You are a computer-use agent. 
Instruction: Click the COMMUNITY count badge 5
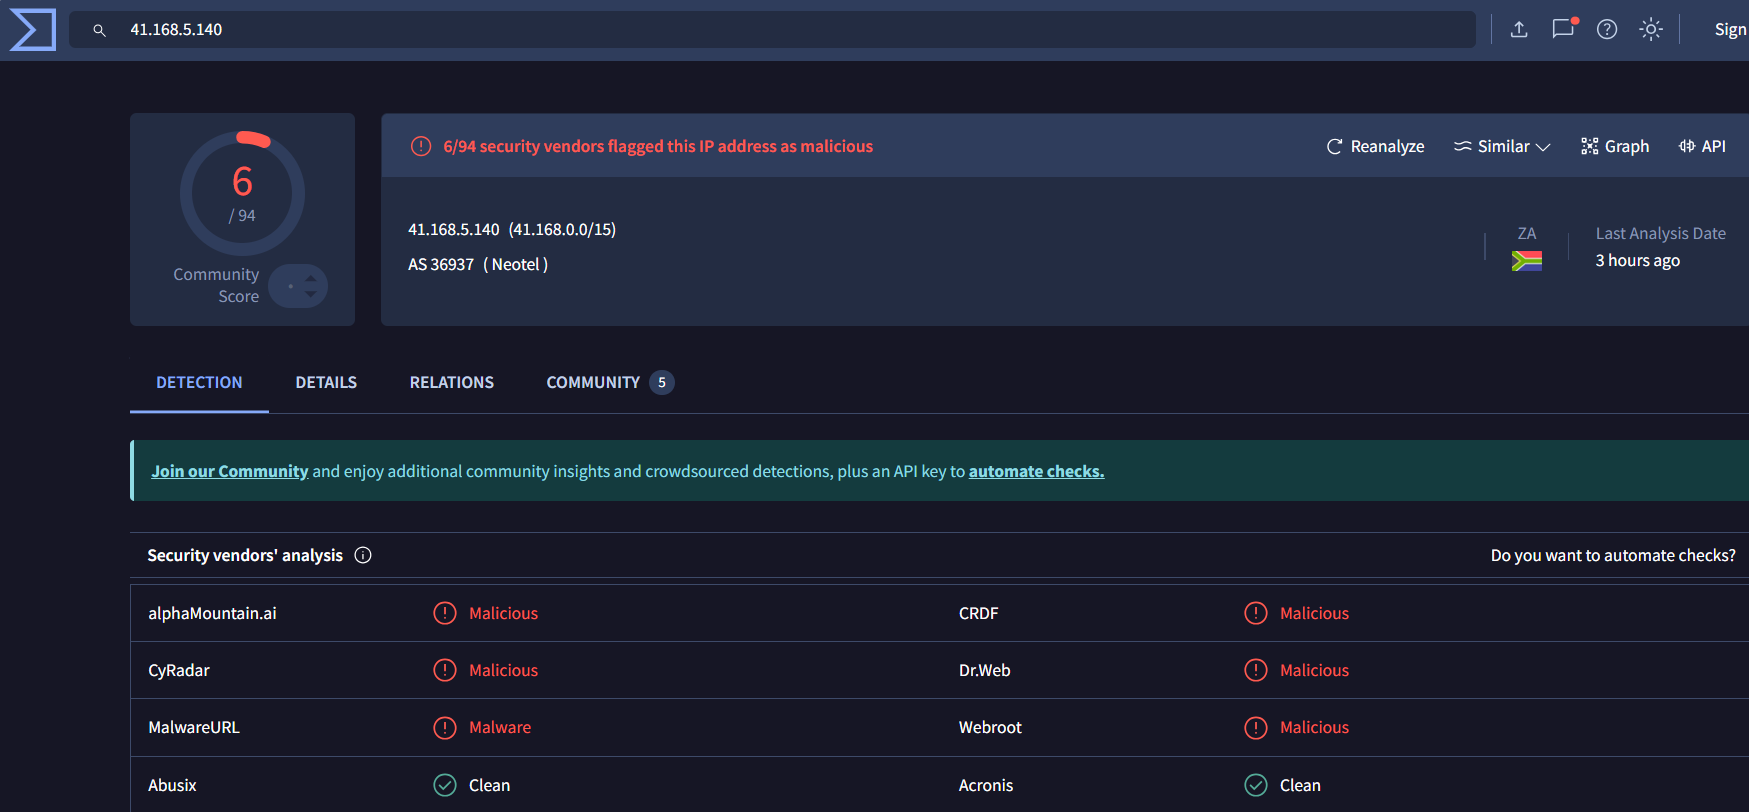coord(662,382)
